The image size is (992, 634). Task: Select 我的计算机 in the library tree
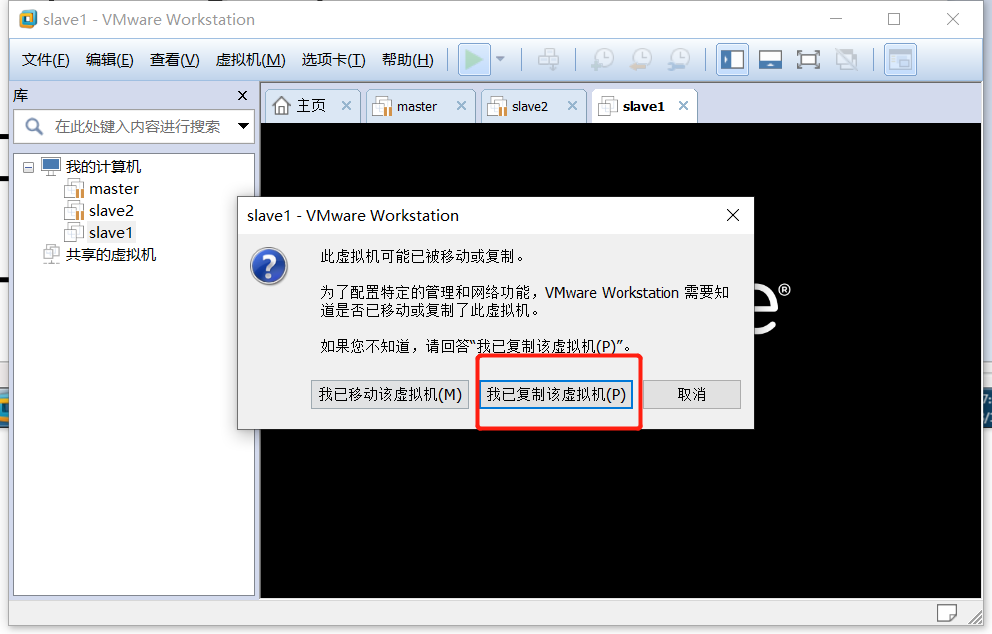pyautogui.click(x=103, y=166)
